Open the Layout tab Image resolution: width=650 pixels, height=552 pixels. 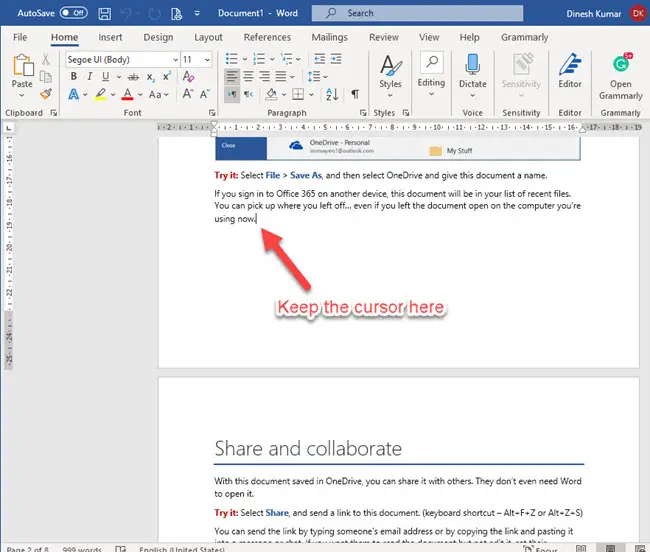point(208,37)
